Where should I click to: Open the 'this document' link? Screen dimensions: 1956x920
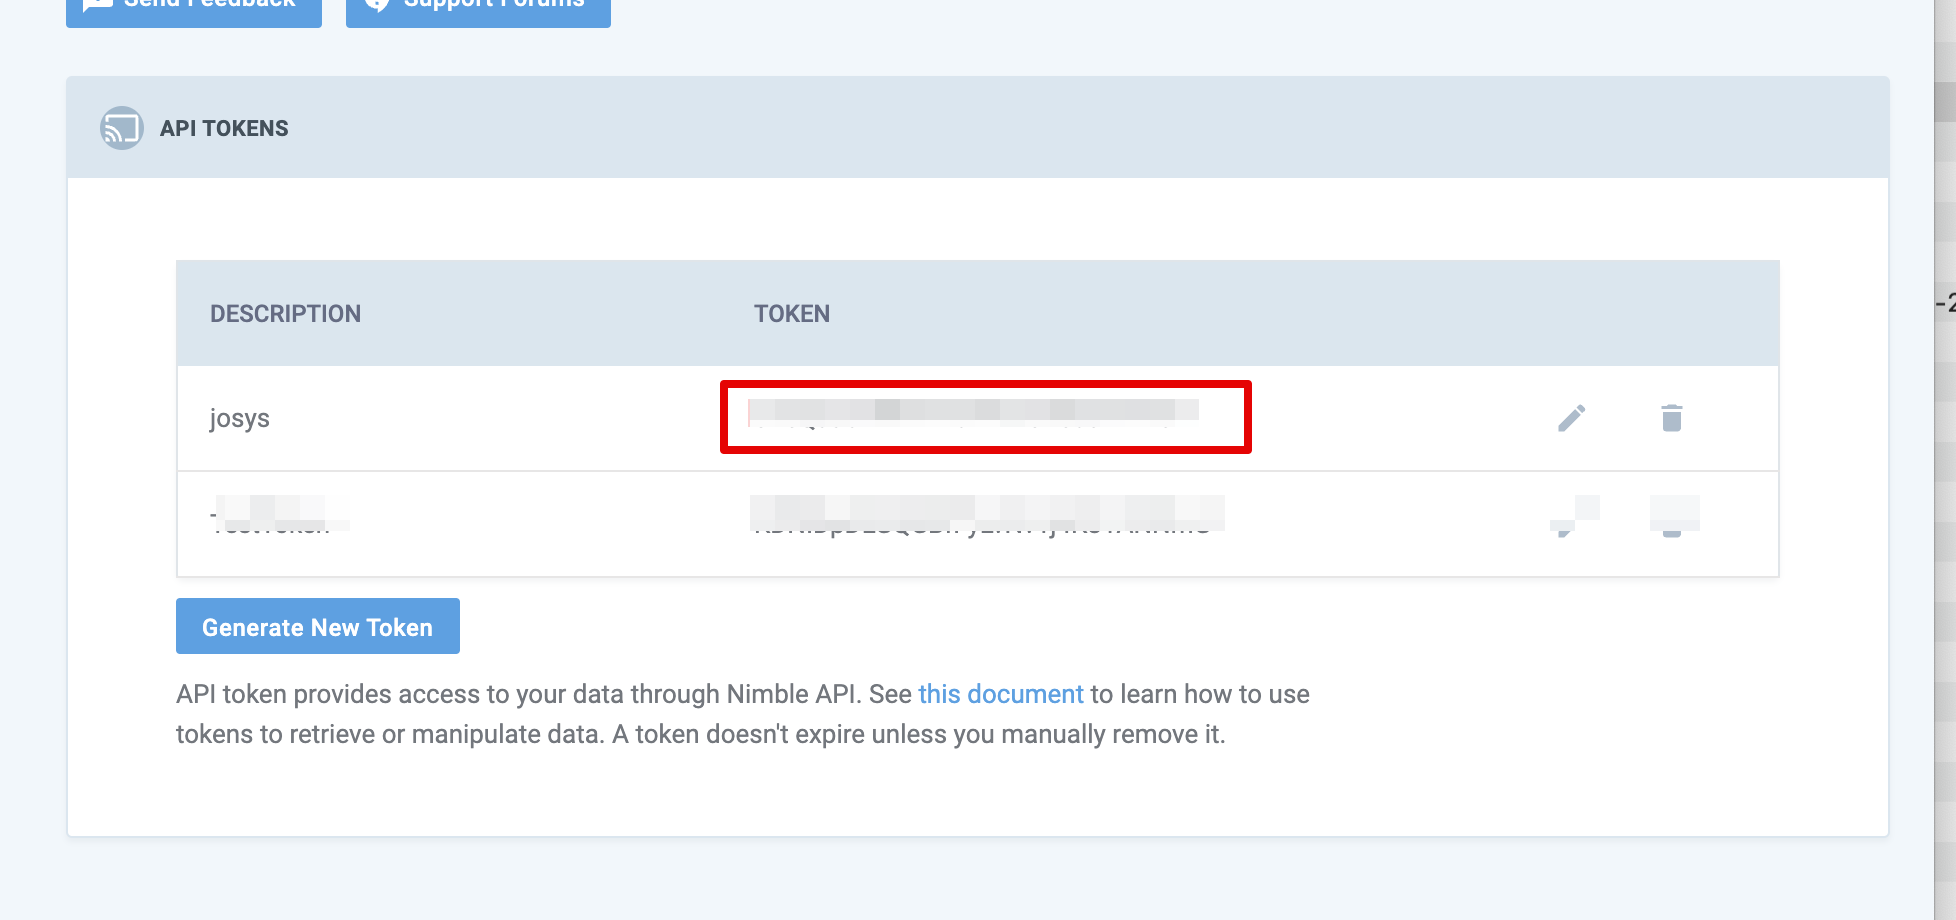1000,694
